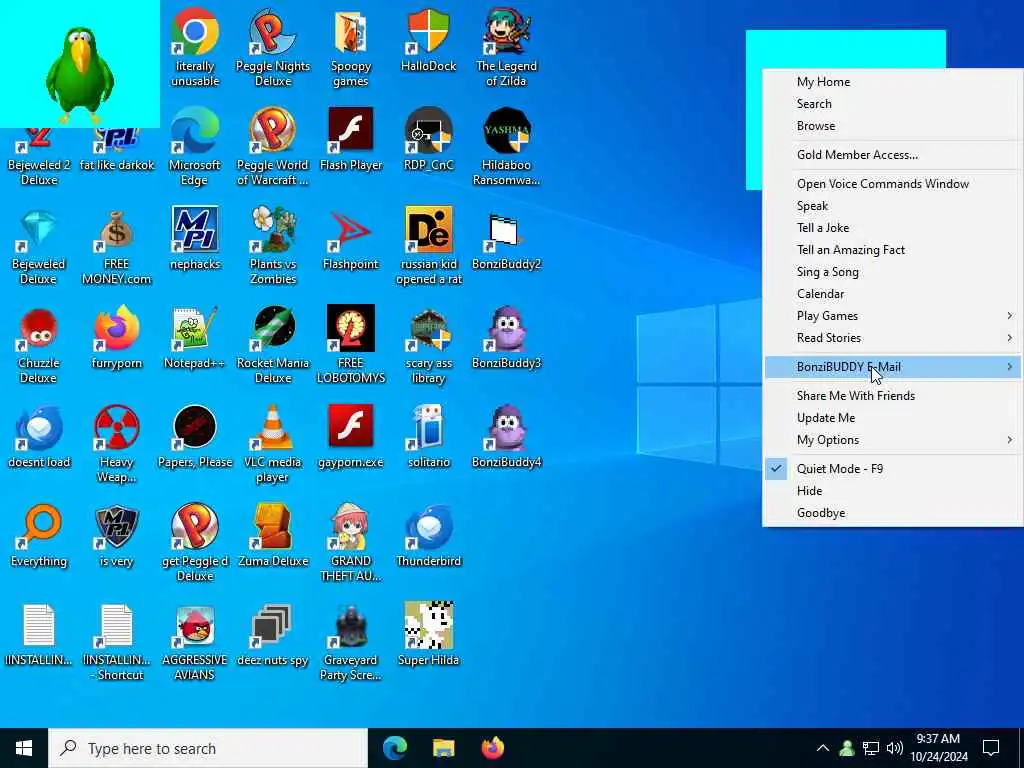Image resolution: width=1024 pixels, height=768 pixels.
Task: Select the AGGRESSIVE AVIANS icon
Action: (x=195, y=642)
